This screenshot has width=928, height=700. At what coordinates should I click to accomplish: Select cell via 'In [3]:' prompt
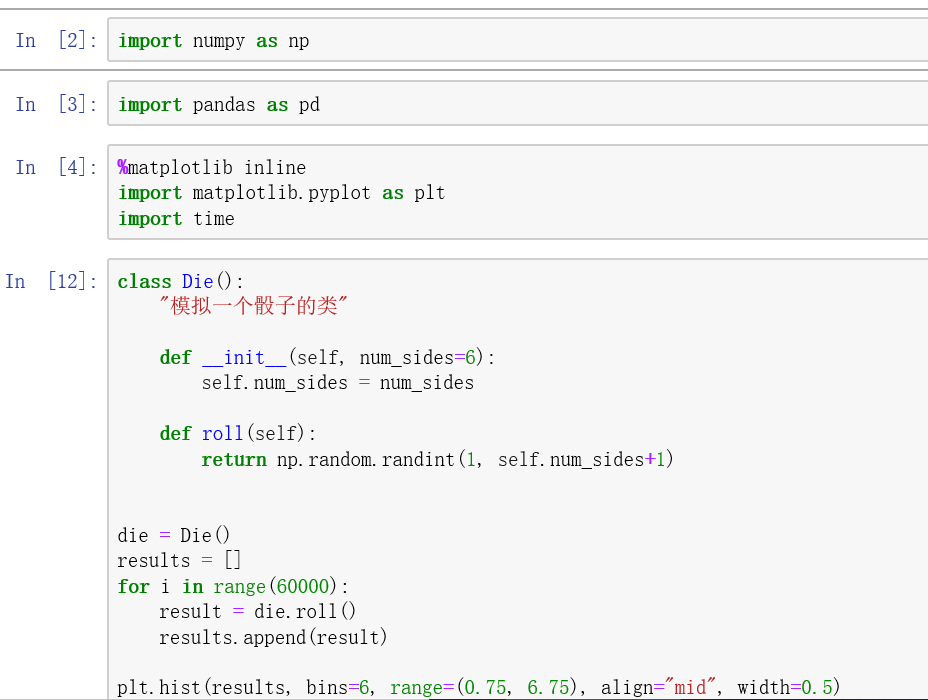pos(56,104)
